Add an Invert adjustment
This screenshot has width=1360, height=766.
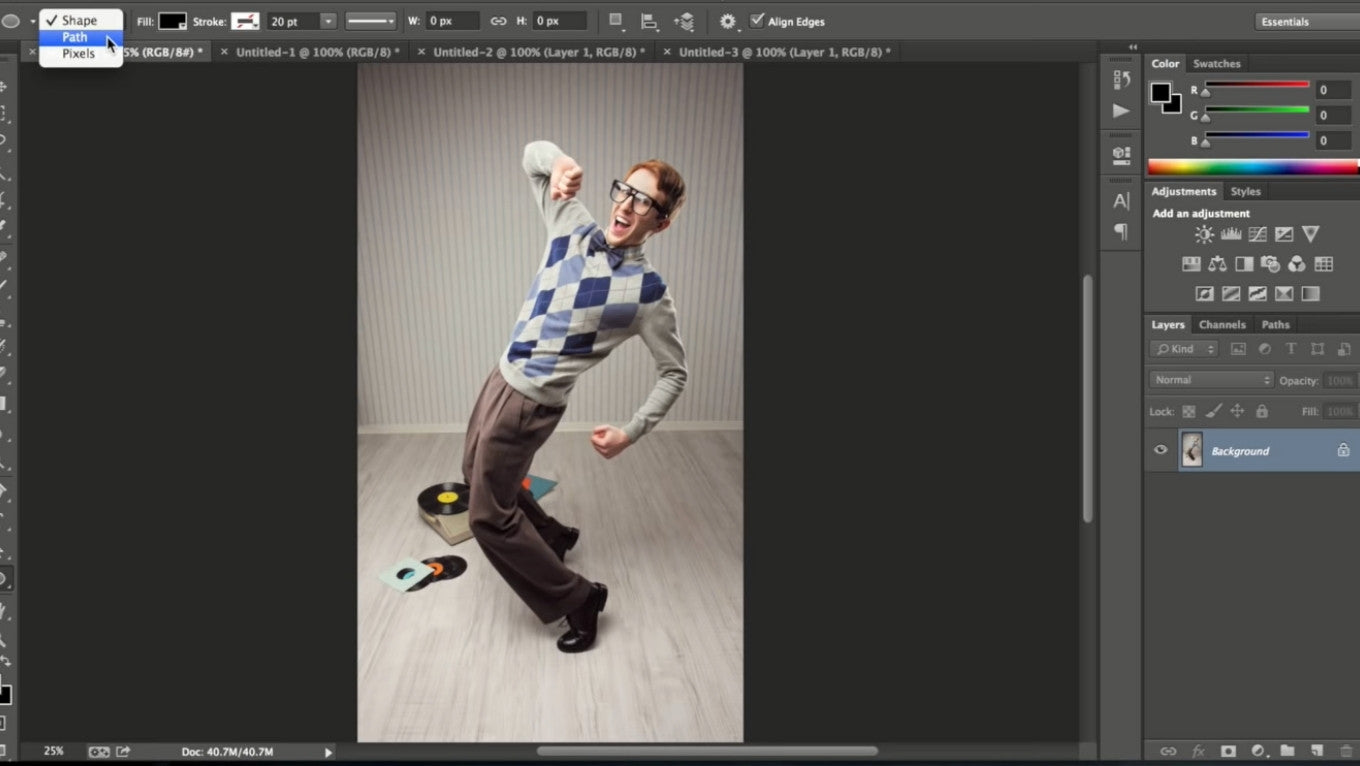click(x=1204, y=294)
